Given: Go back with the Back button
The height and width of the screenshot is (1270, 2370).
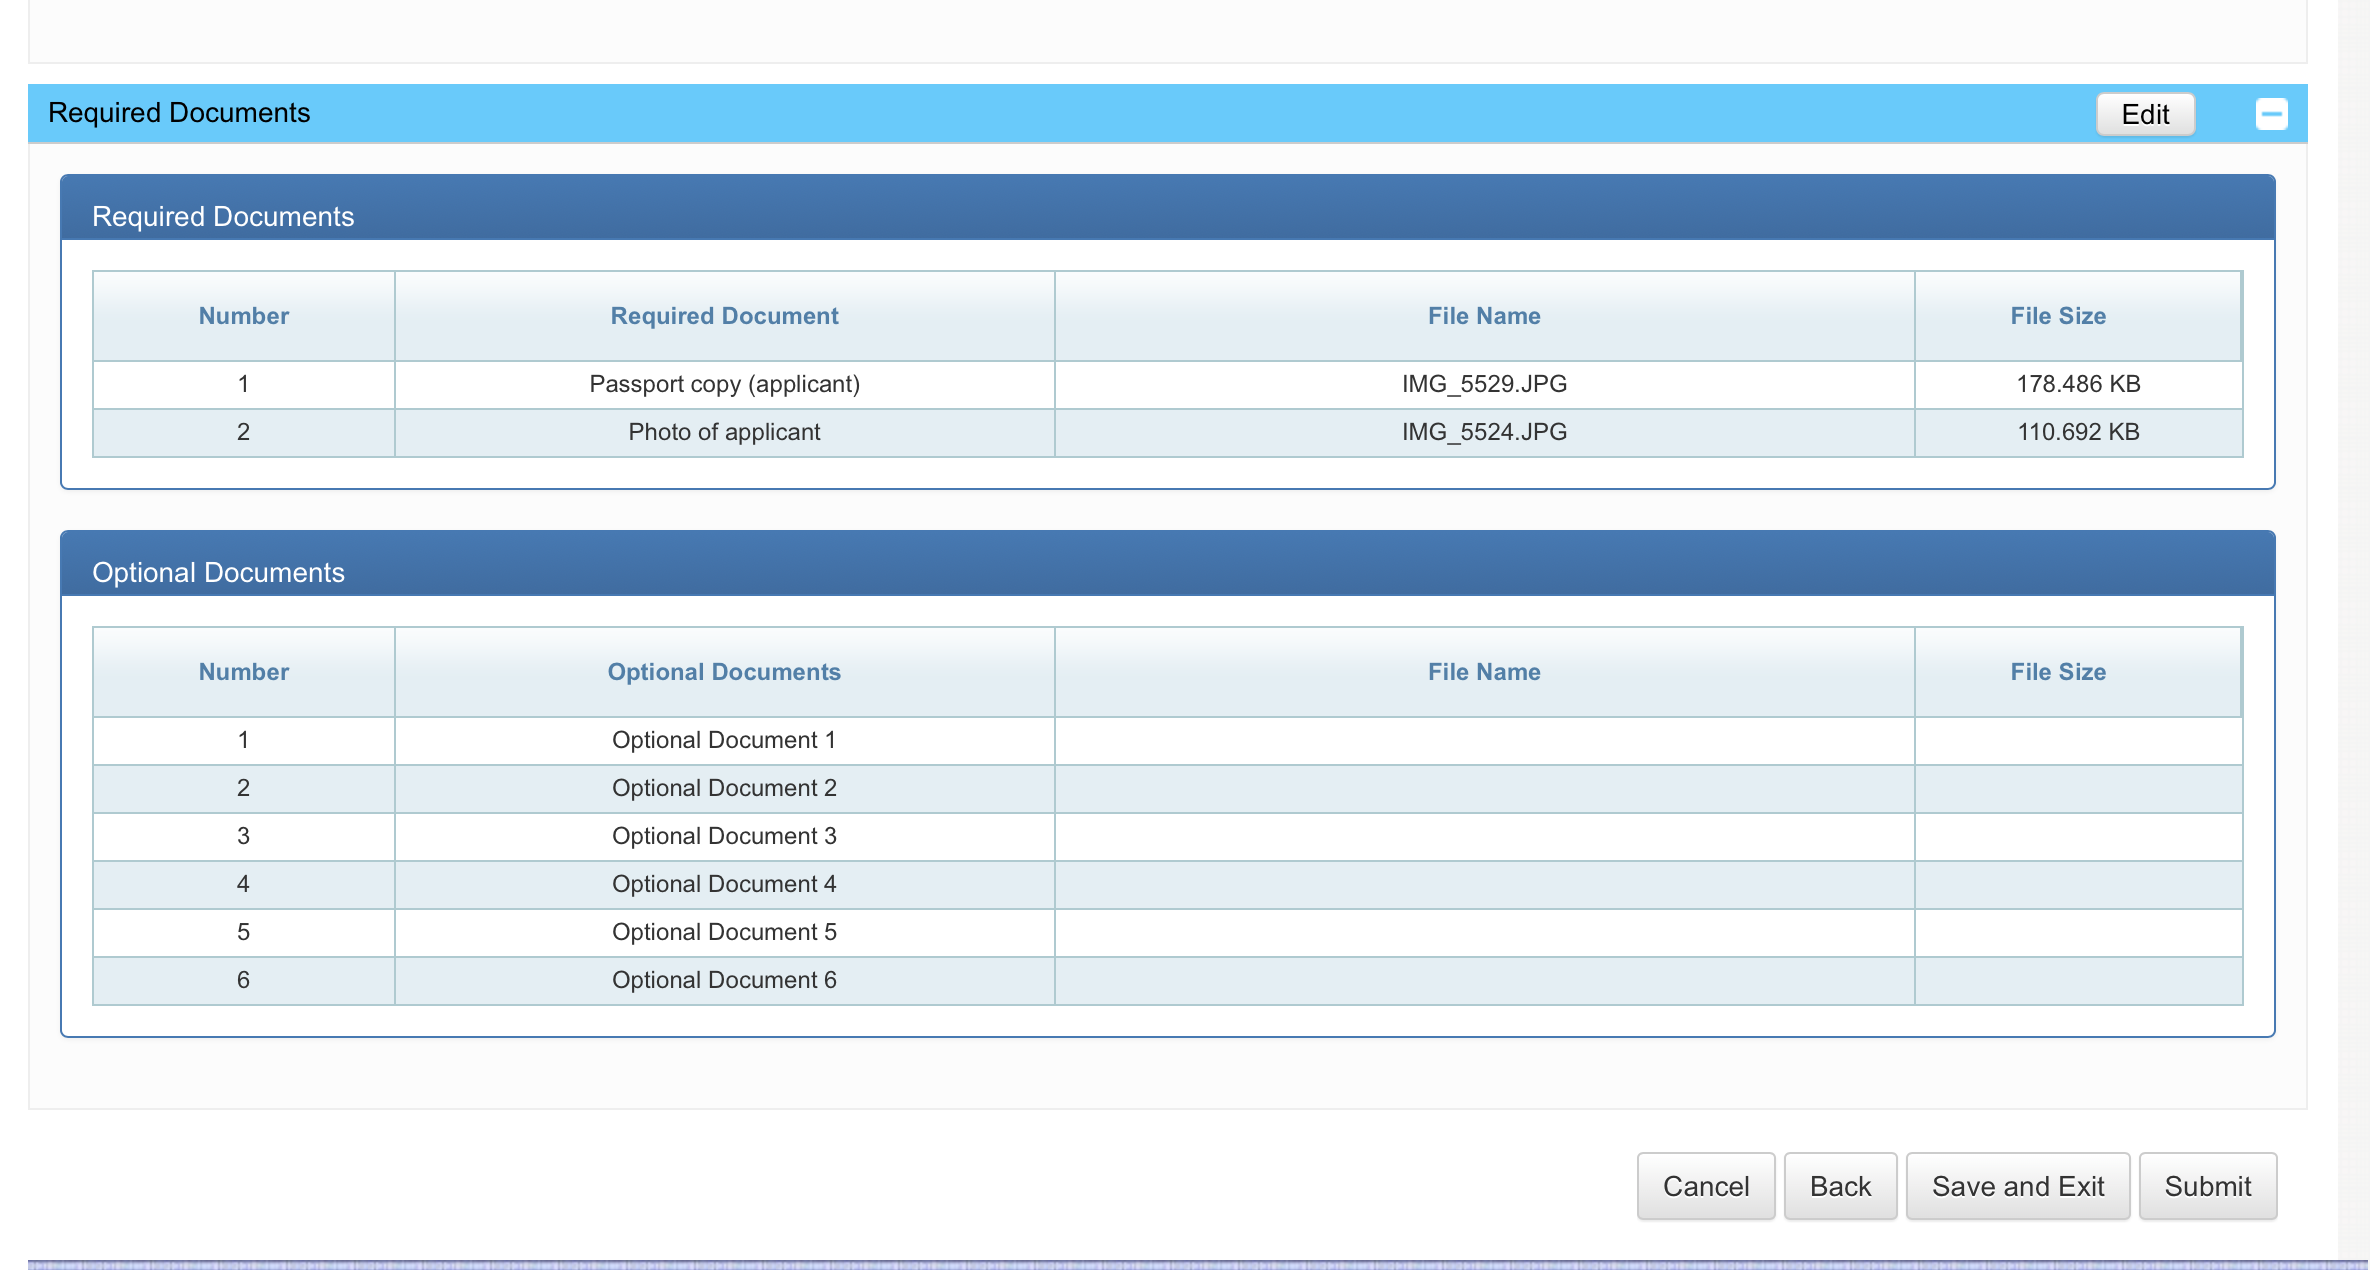Looking at the screenshot, I should 1839,1186.
